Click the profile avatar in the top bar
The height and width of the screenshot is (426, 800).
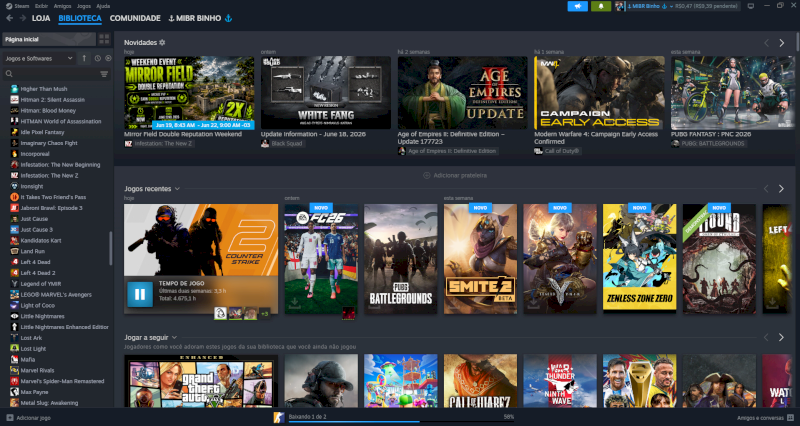click(620, 6)
